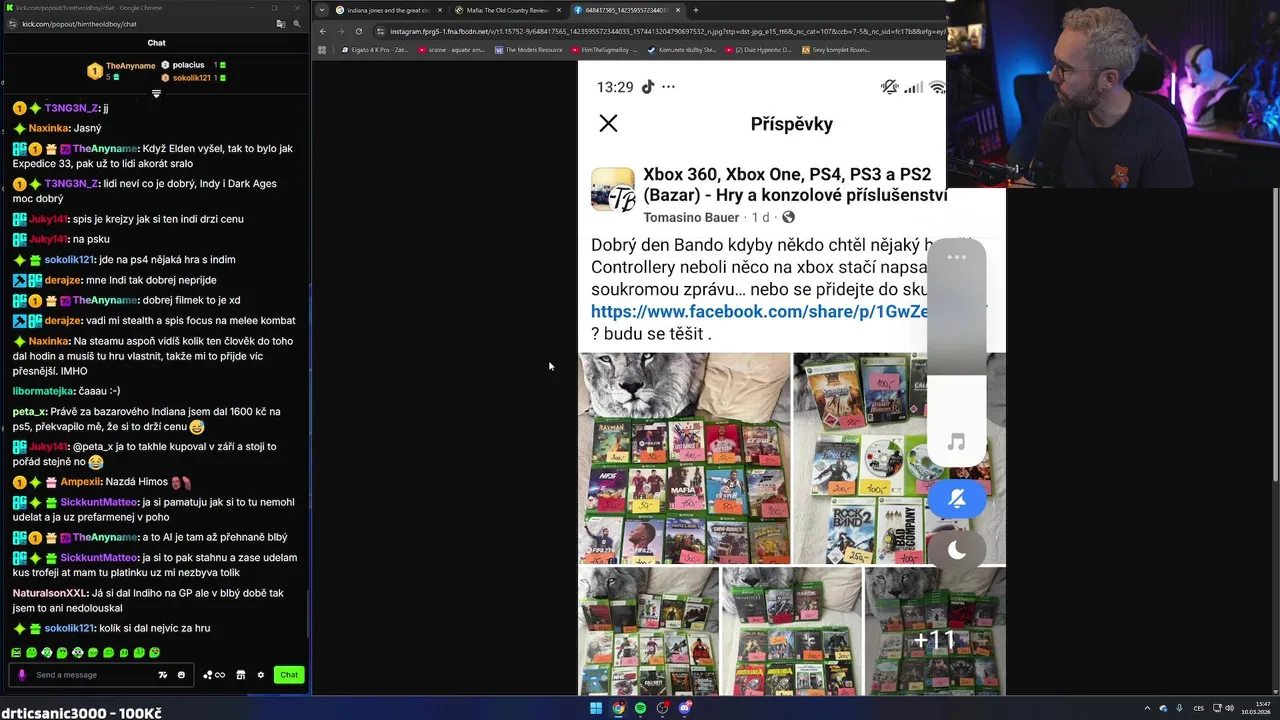
Task: Click the instagram.fprg5 URL address bar
Action: click(x=662, y=31)
